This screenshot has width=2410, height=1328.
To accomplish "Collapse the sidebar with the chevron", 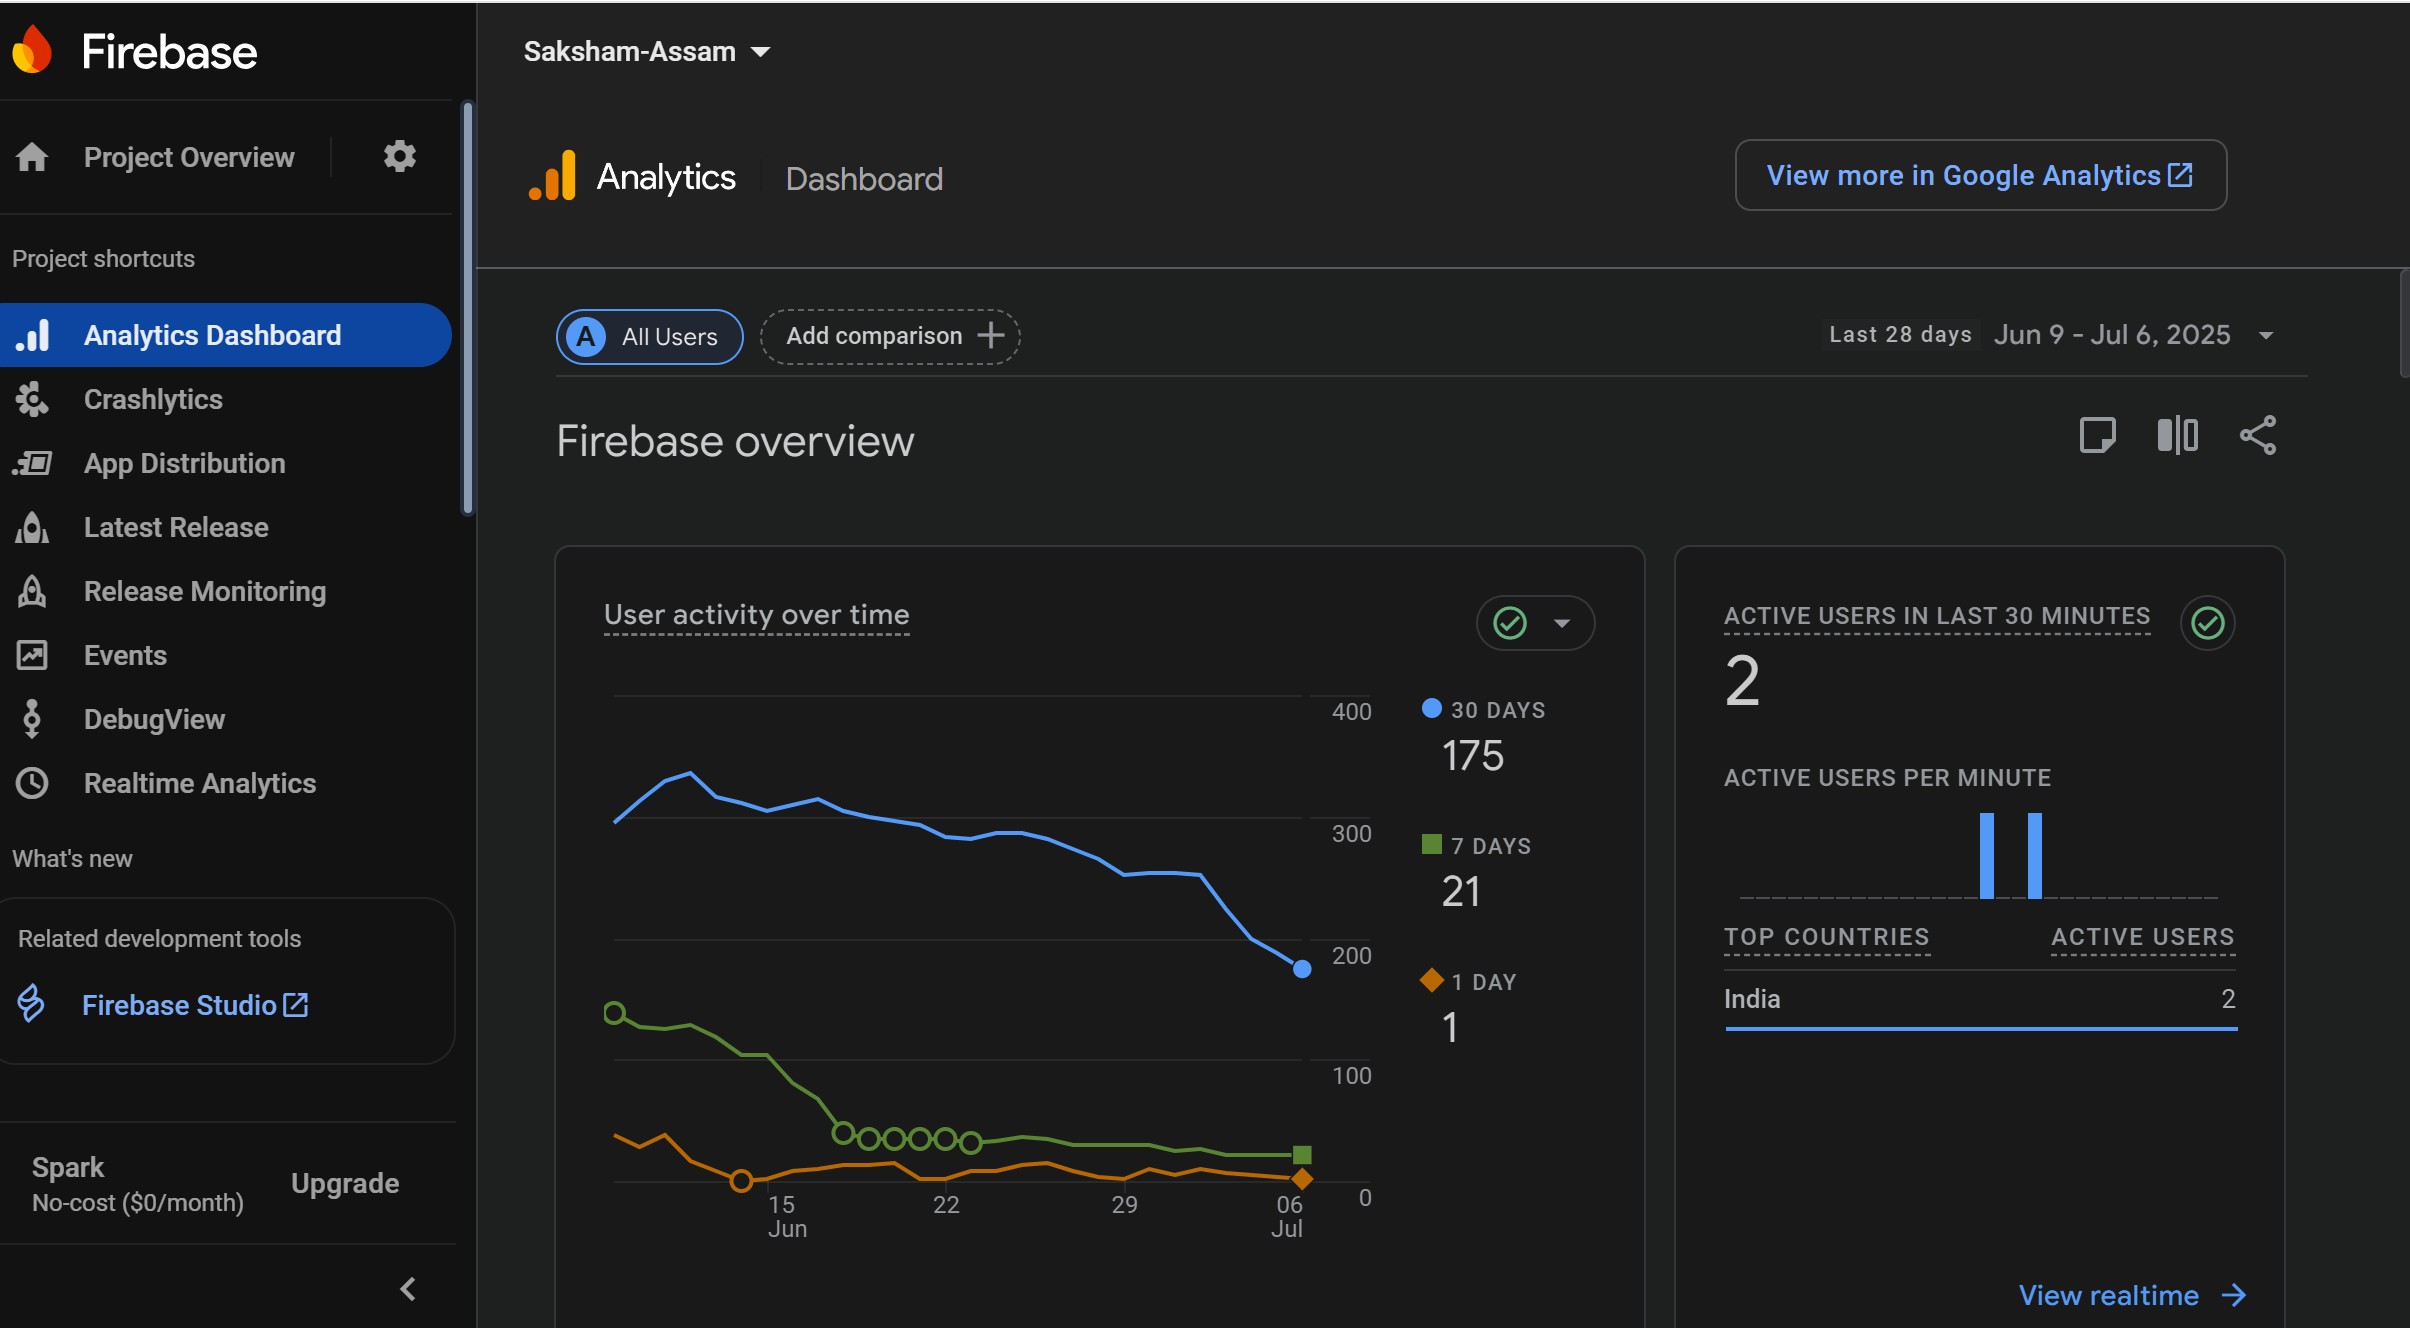I will click(x=407, y=1289).
